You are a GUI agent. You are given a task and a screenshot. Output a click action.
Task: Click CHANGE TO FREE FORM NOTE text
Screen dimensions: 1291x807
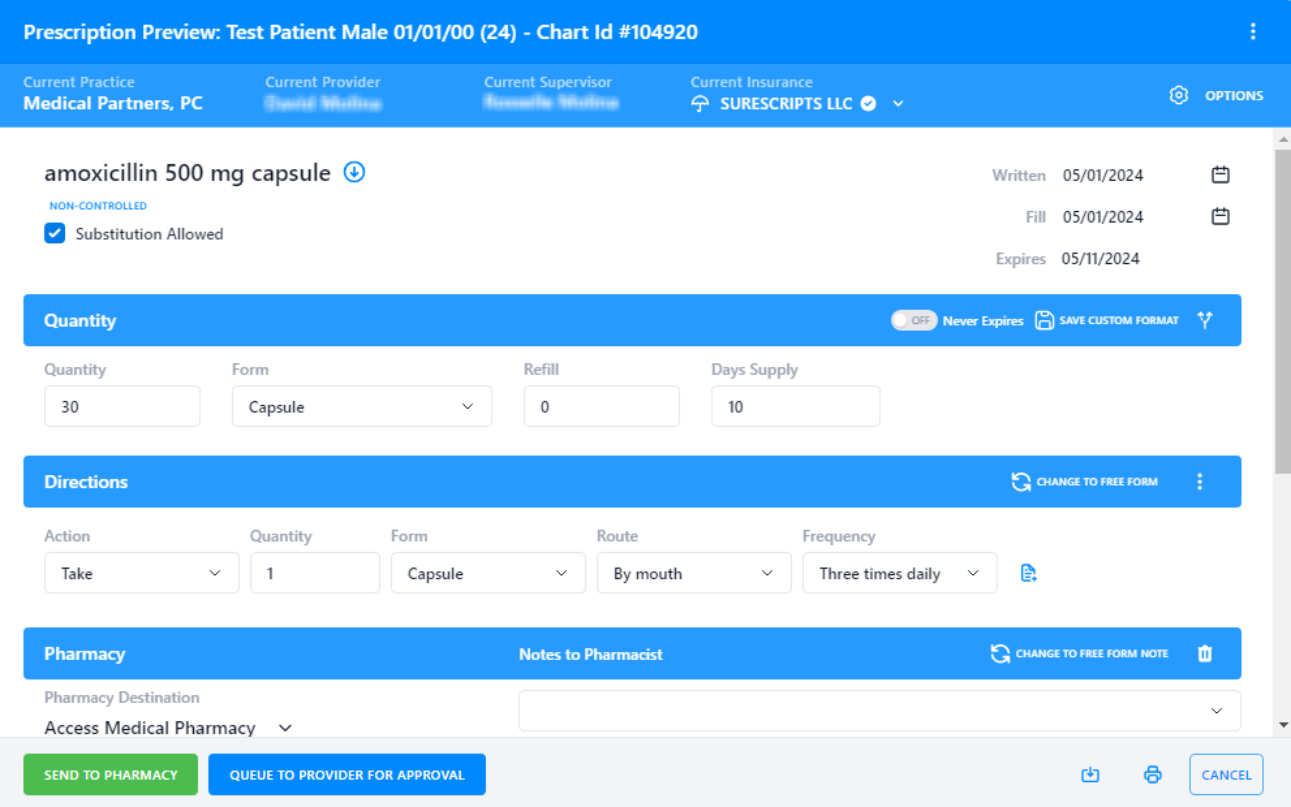tap(1092, 654)
